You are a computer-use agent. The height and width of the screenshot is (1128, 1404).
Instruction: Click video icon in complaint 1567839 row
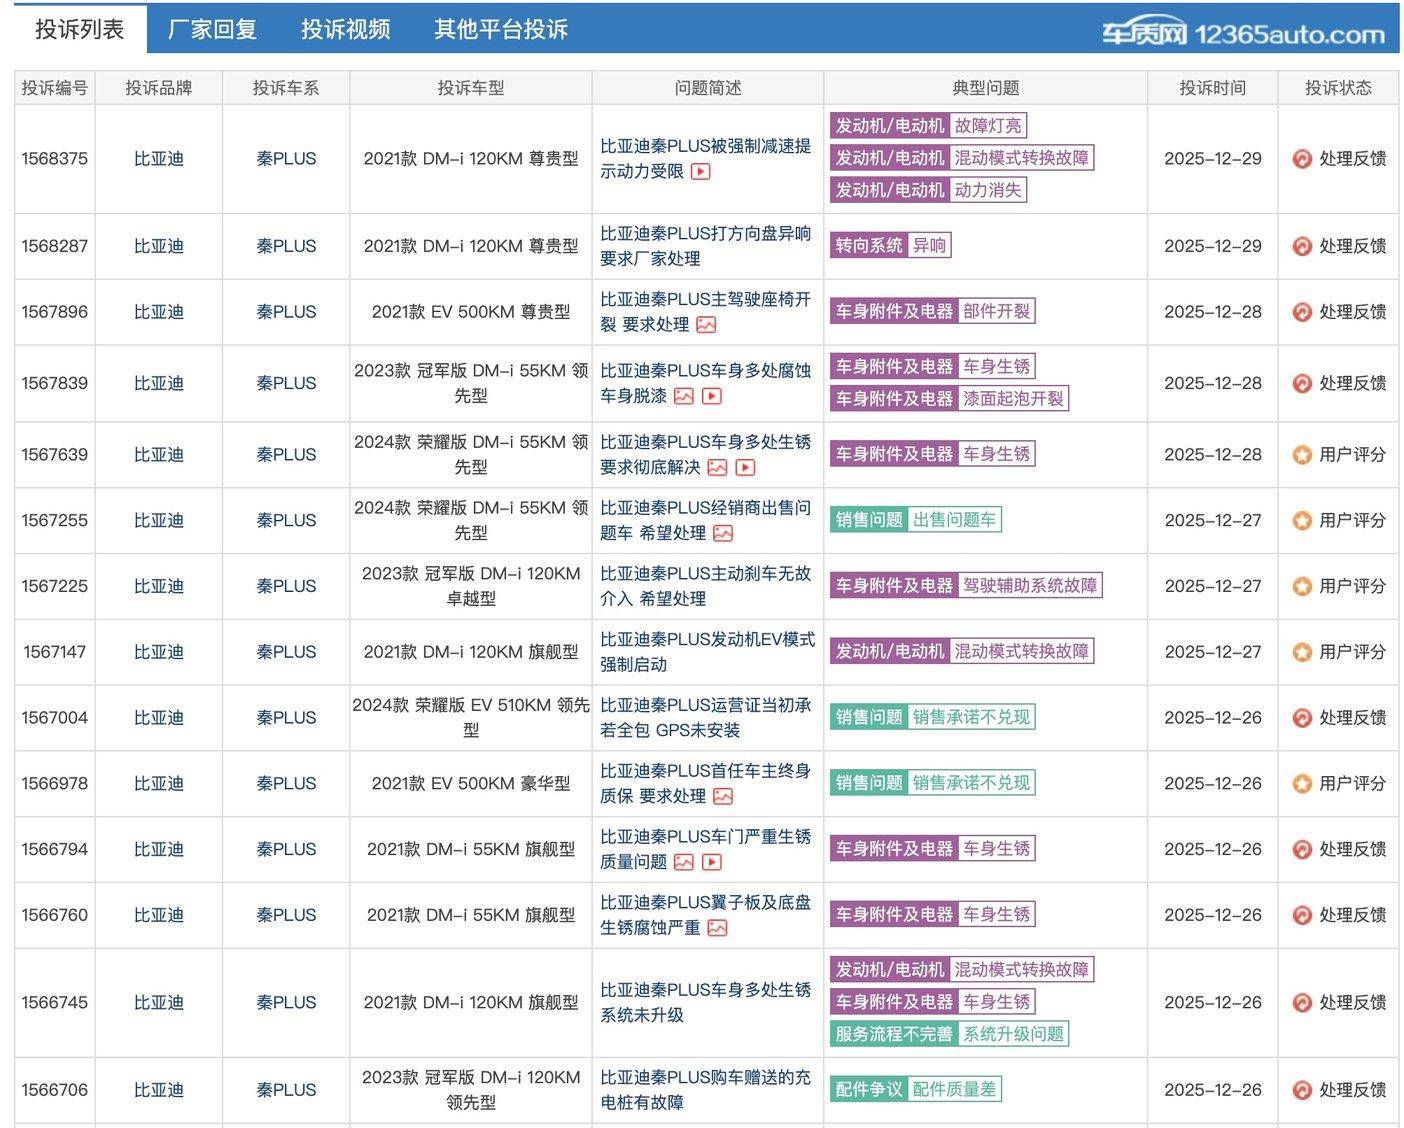(711, 396)
